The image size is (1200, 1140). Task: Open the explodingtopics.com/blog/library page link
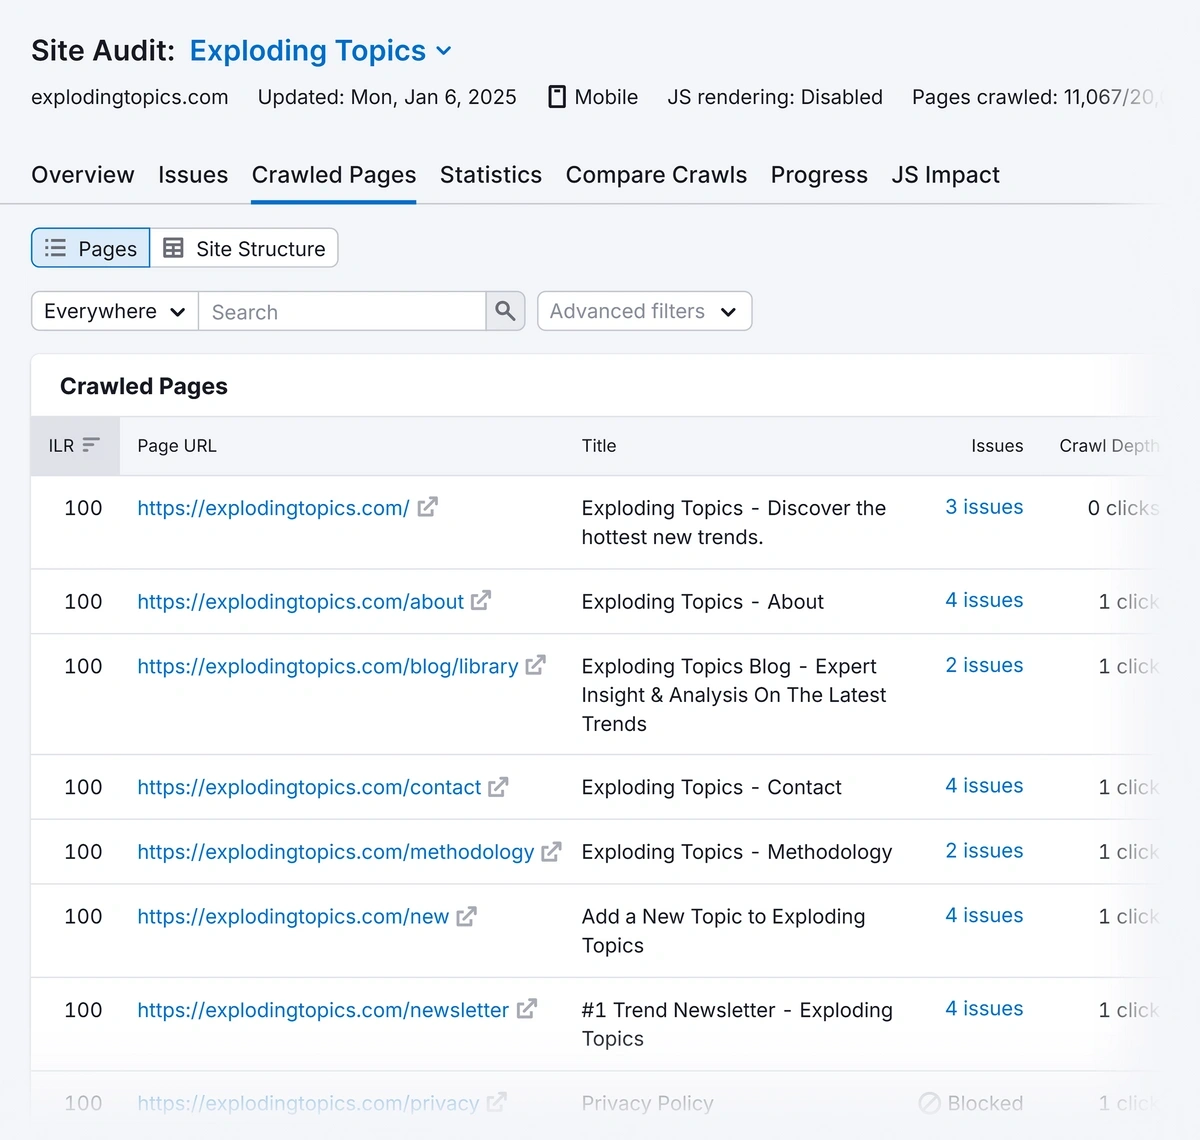click(x=327, y=666)
